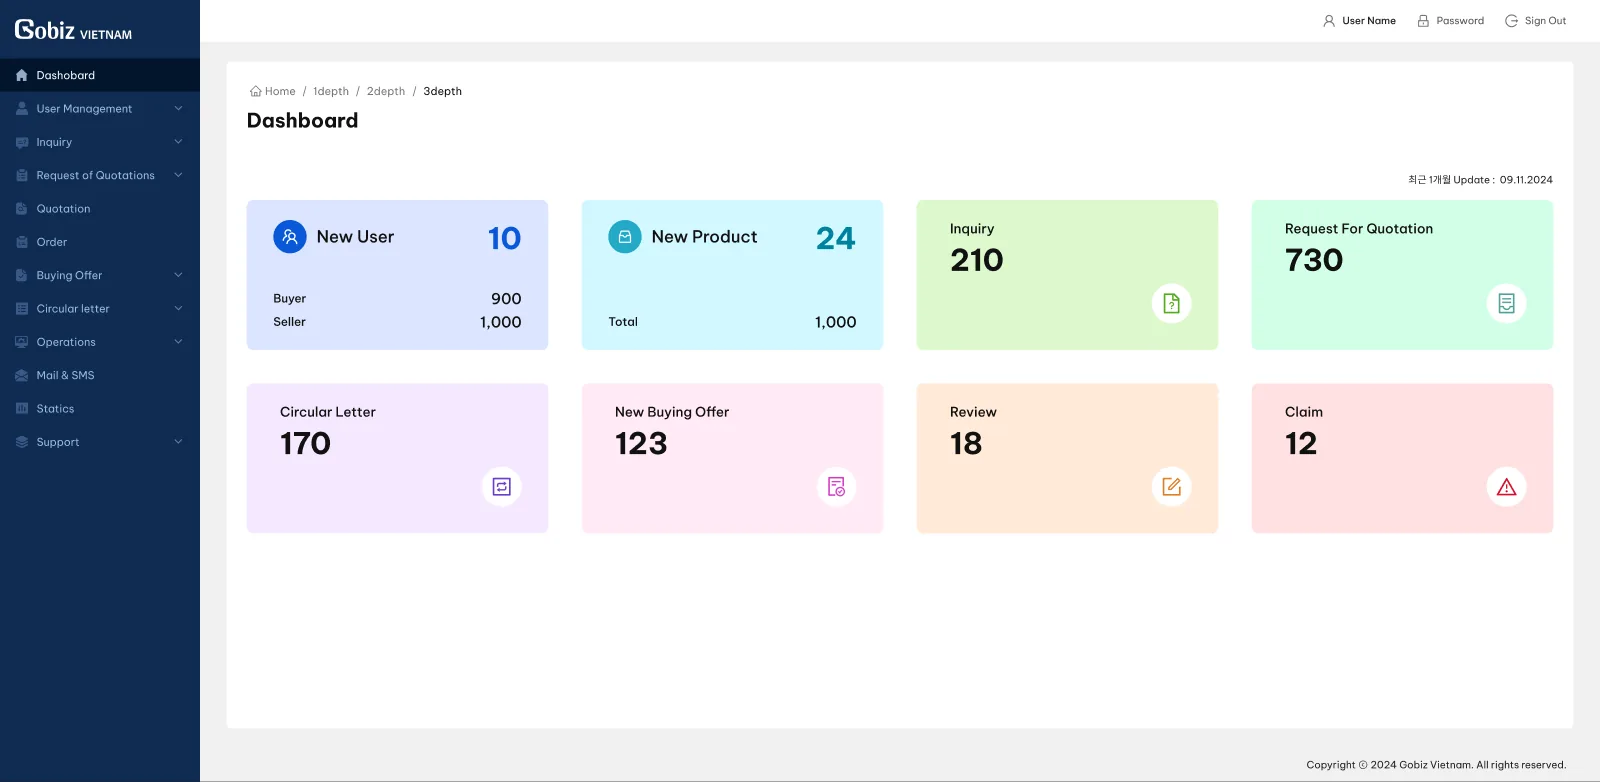Image resolution: width=1600 pixels, height=782 pixels.
Task: Expand the User Management sidebar chevron
Action: (x=178, y=108)
